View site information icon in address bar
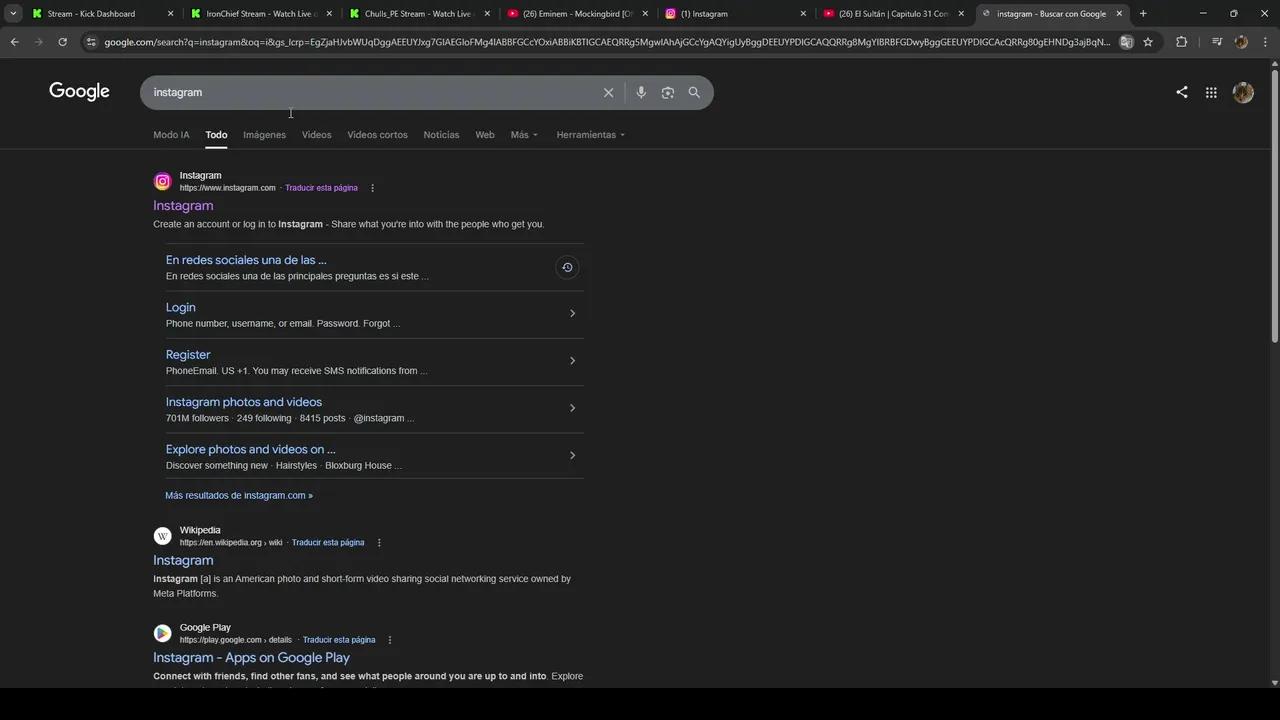 coord(91,42)
